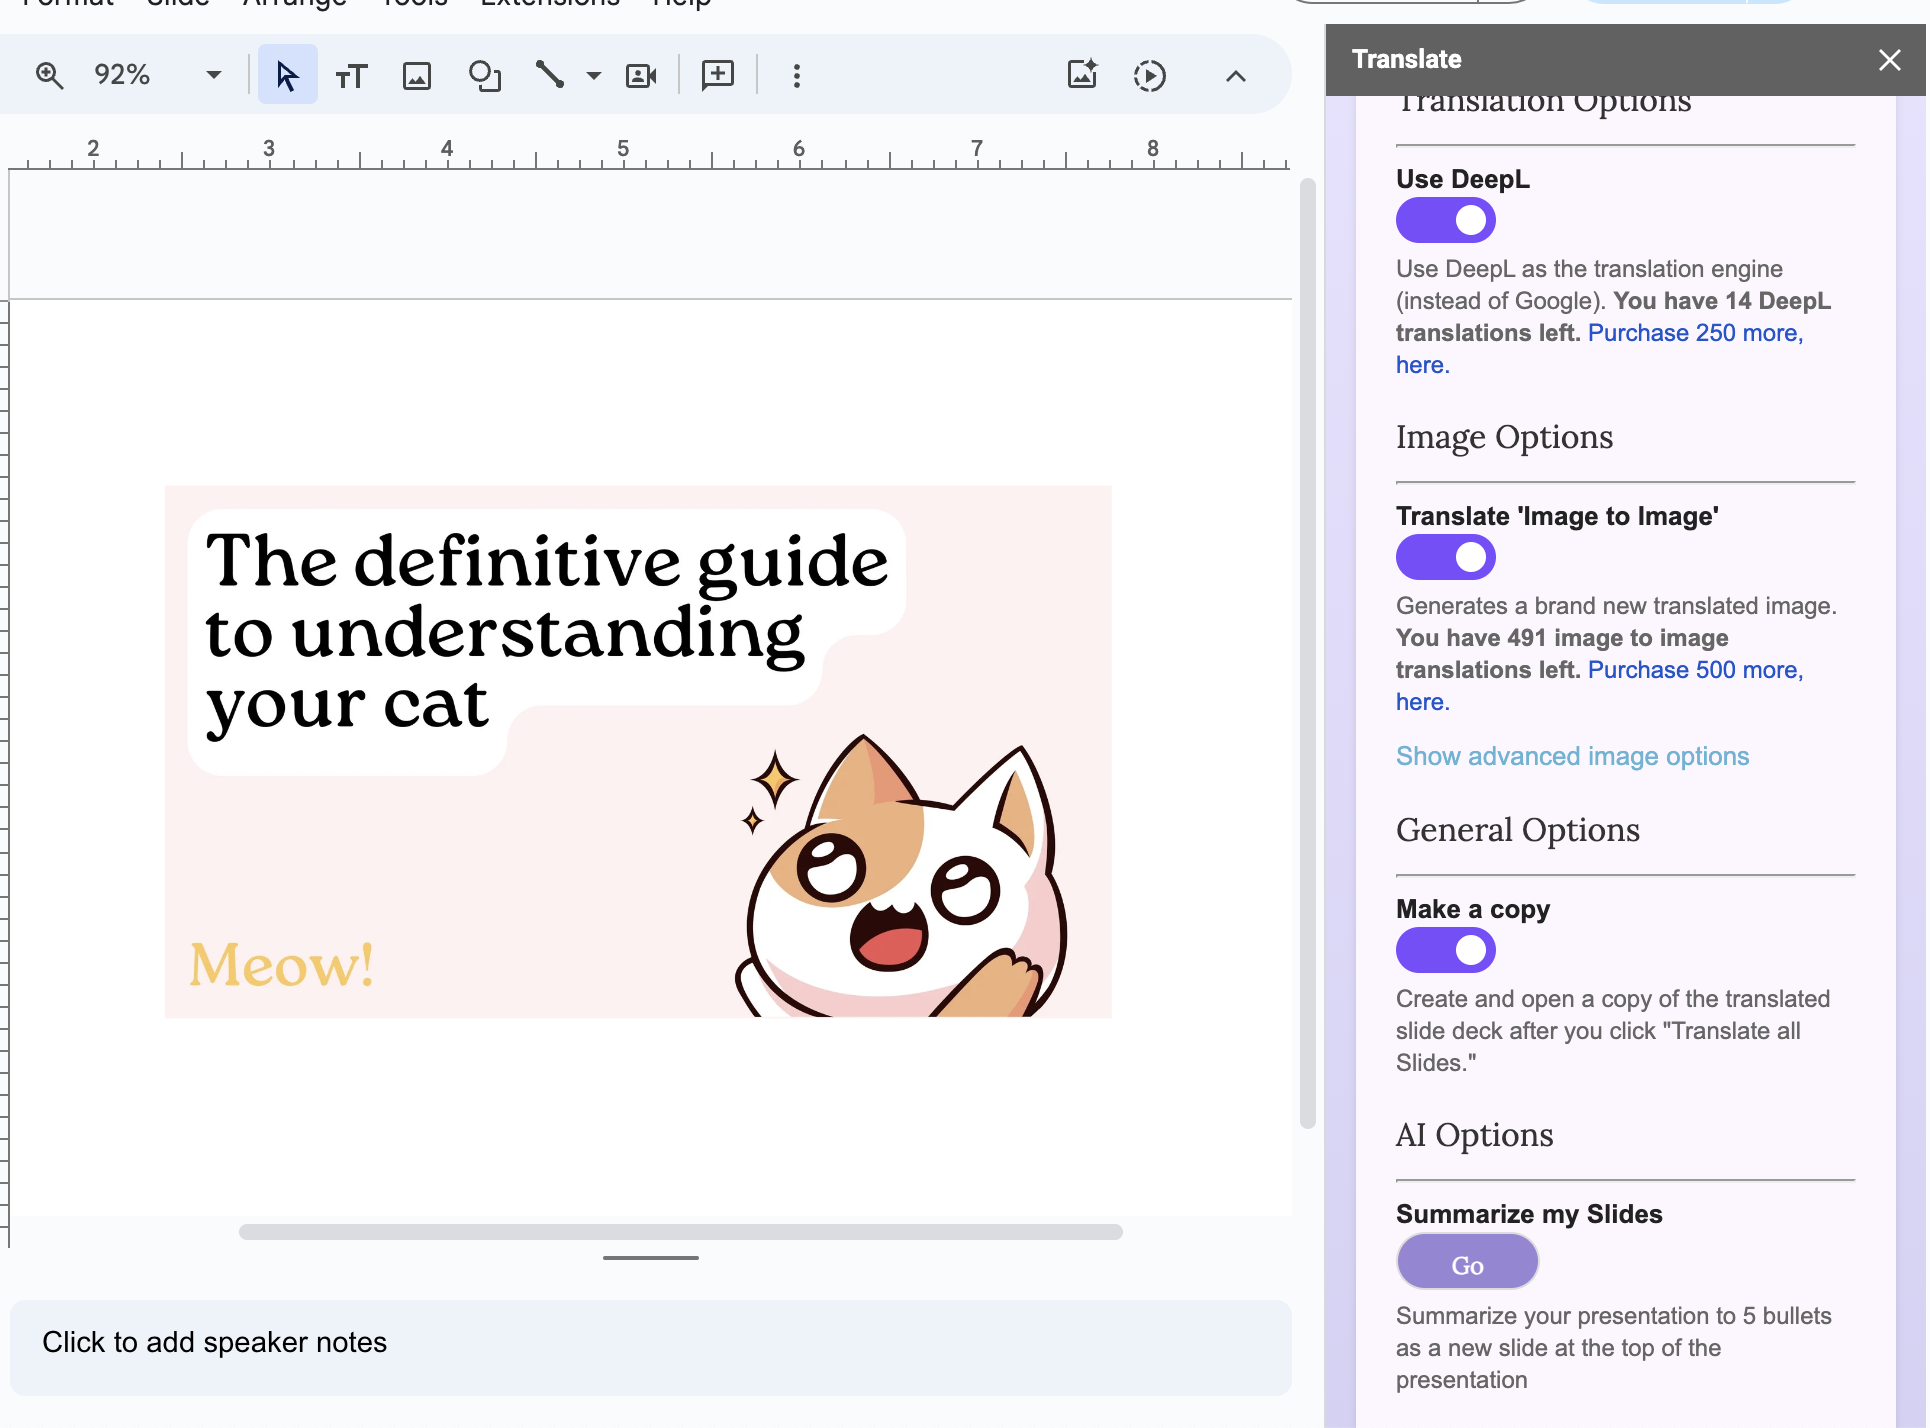Click the speaker notes resize handle
Image resolution: width=1930 pixels, height=1428 pixels.
651,1258
